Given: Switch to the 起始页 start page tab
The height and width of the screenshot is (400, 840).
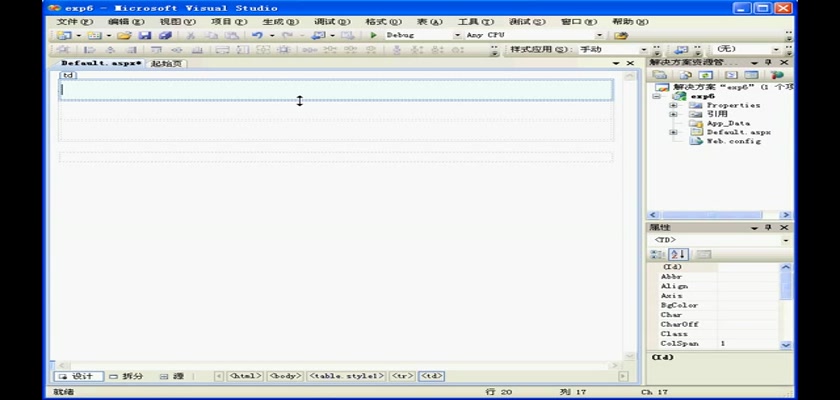Looking at the screenshot, I should tap(167, 63).
